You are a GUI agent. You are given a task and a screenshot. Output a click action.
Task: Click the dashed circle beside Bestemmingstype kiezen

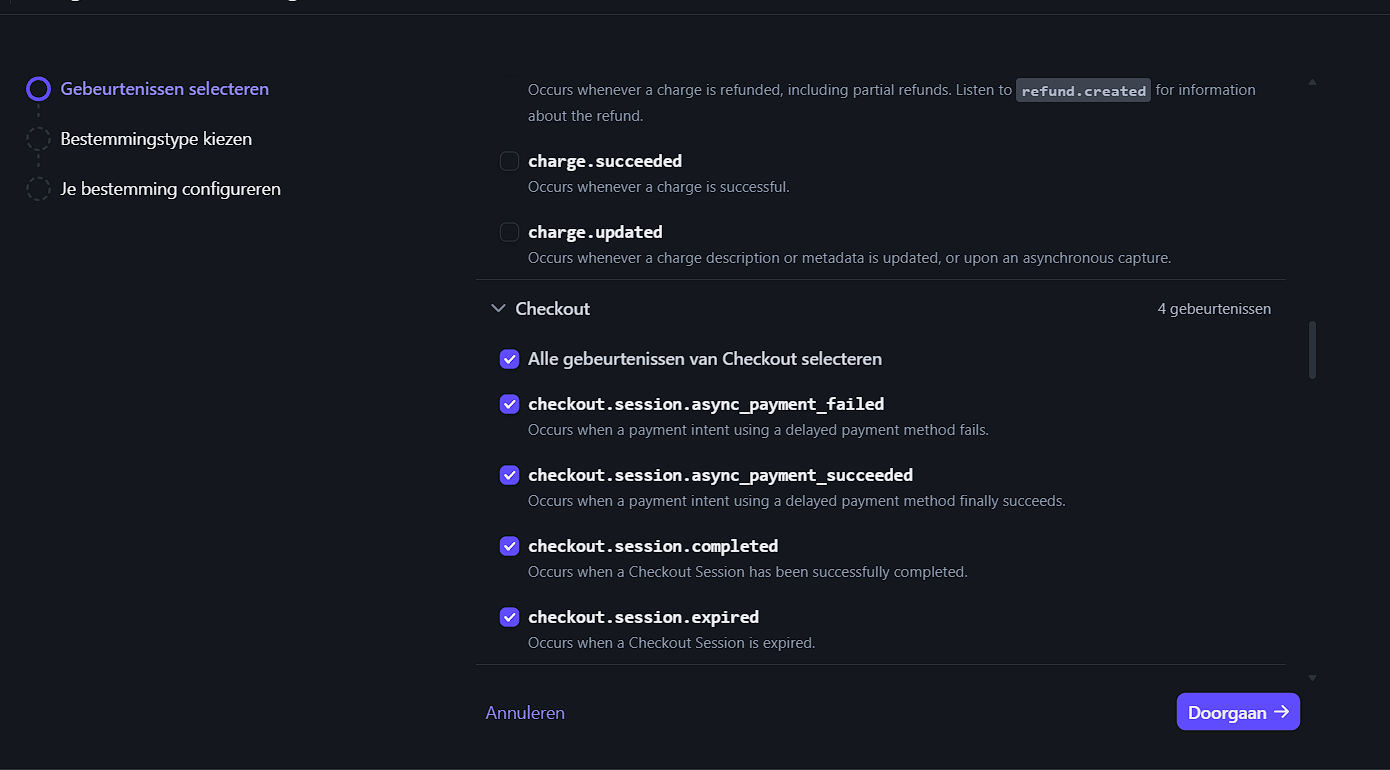coord(38,139)
